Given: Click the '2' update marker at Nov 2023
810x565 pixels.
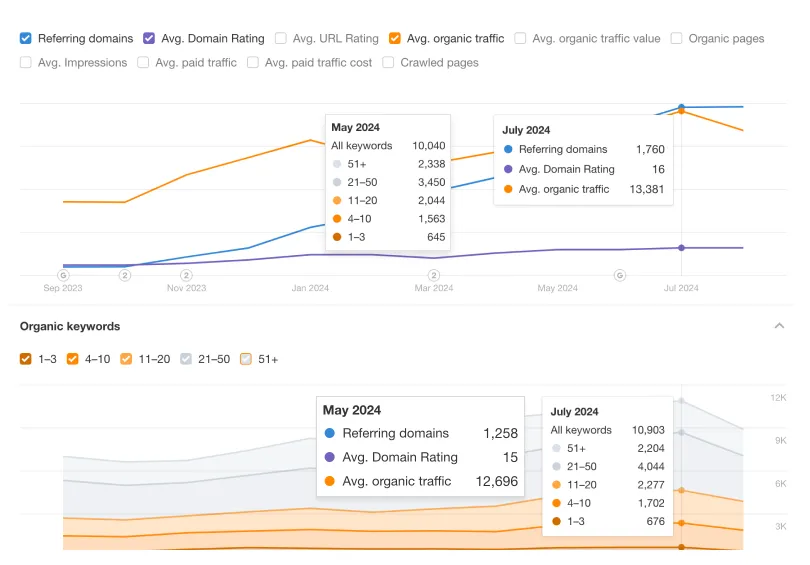Looking at the screenshot, I should 186,275.
